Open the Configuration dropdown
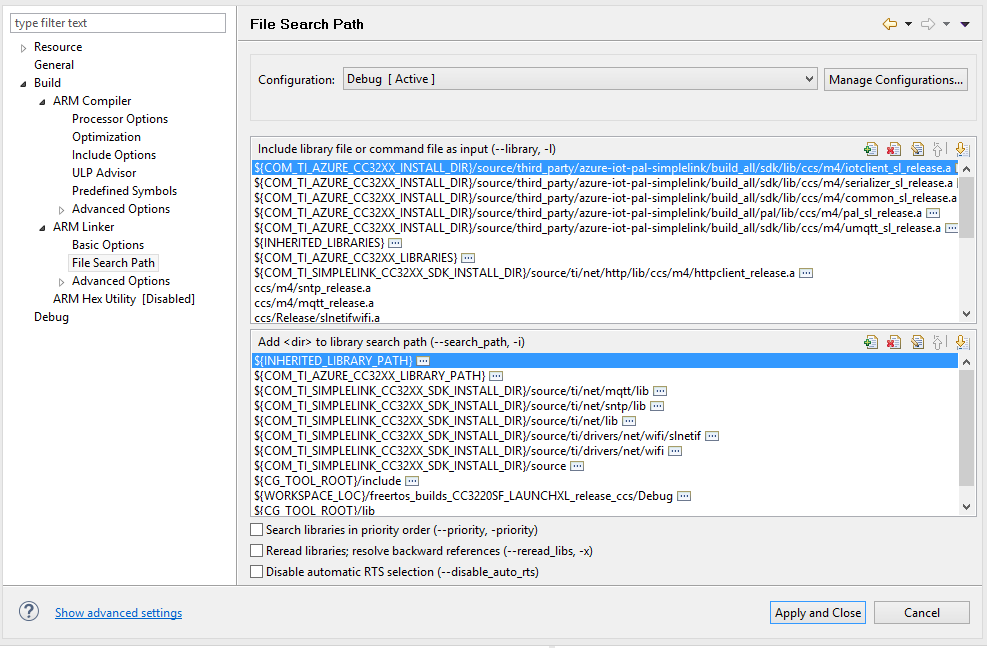Viewport: 987px width, 648px height. 580,79
